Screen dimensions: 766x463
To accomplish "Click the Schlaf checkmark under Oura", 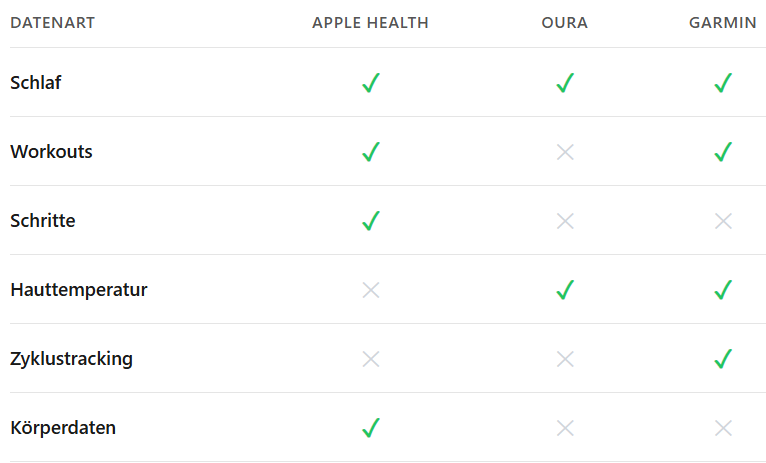I will tap(565, 83).
